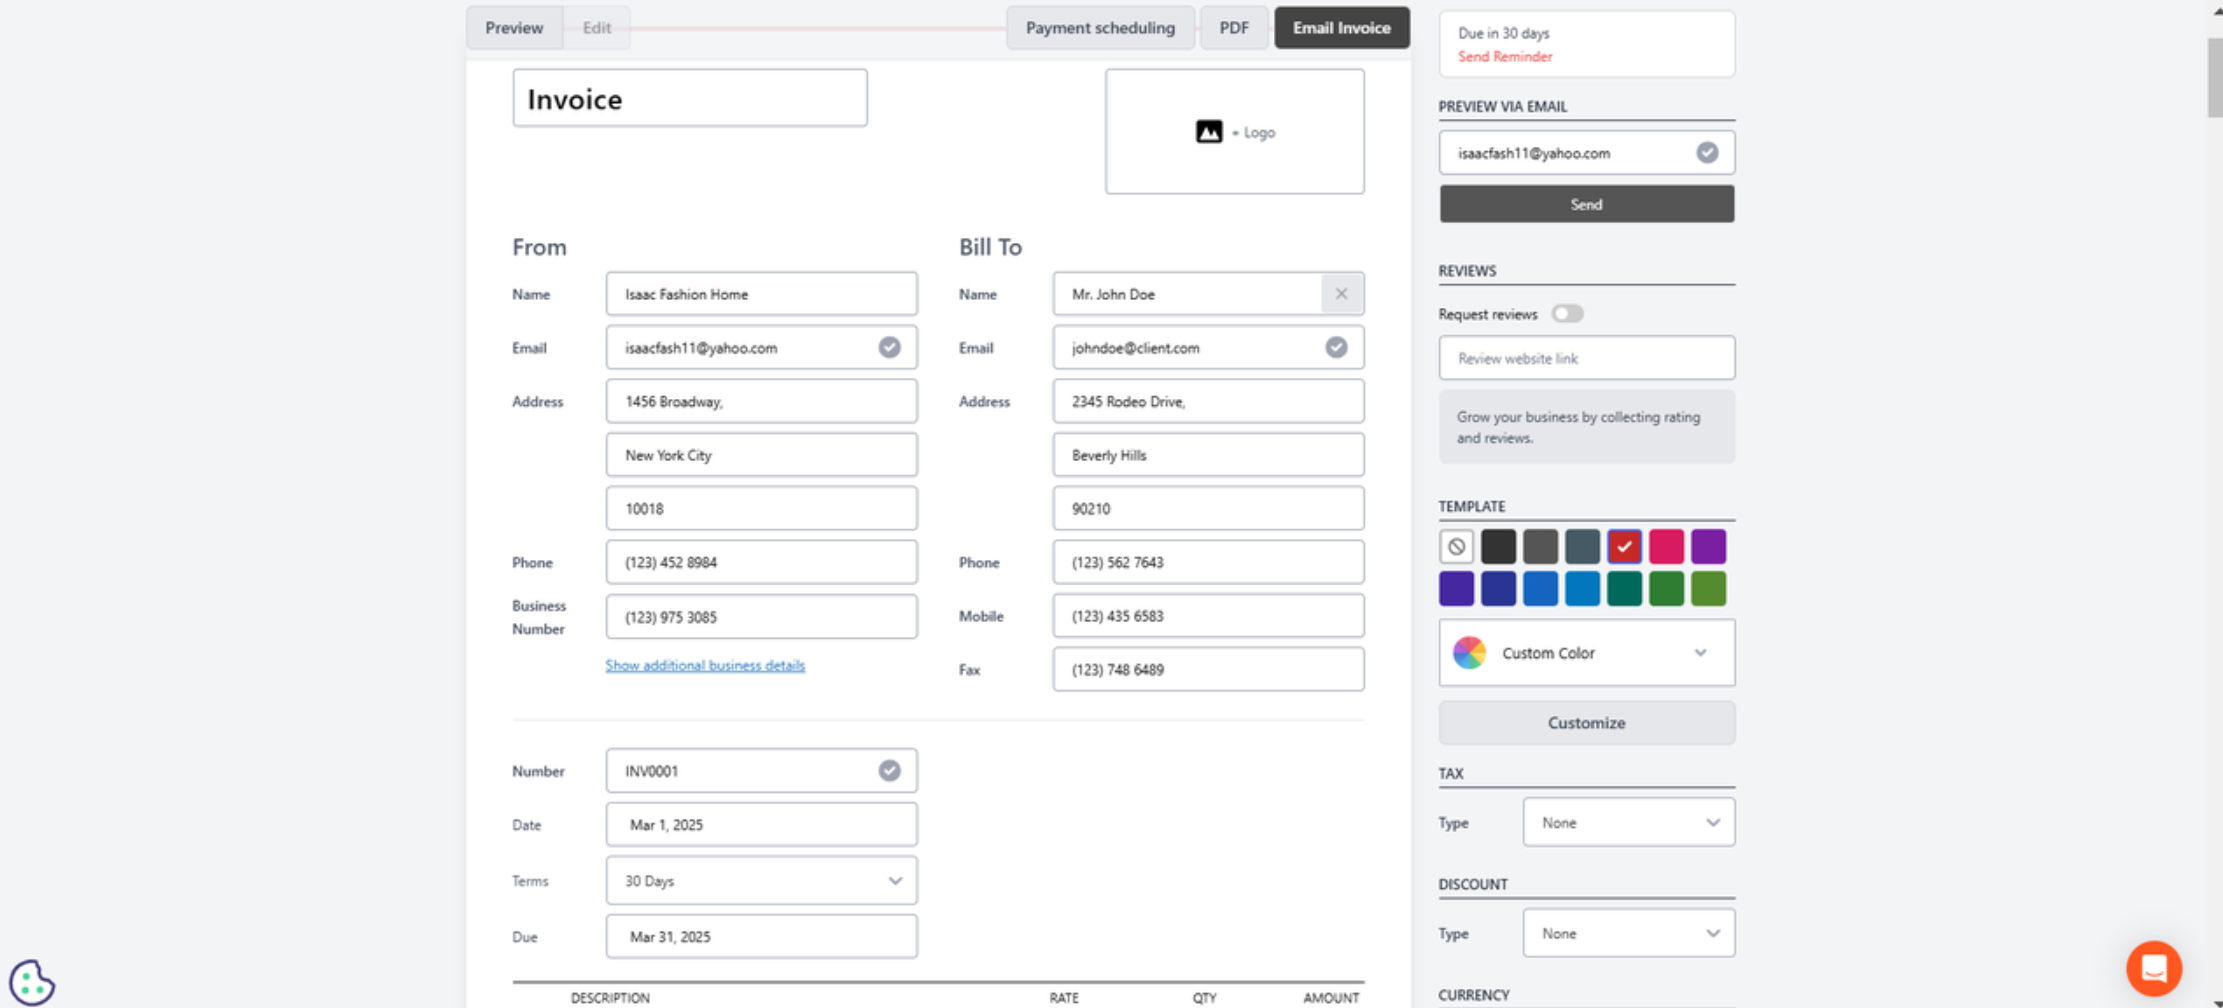Click checkmark icon beside johndoe@client.com
2223x1008 pixels.
pos(1336,347)
